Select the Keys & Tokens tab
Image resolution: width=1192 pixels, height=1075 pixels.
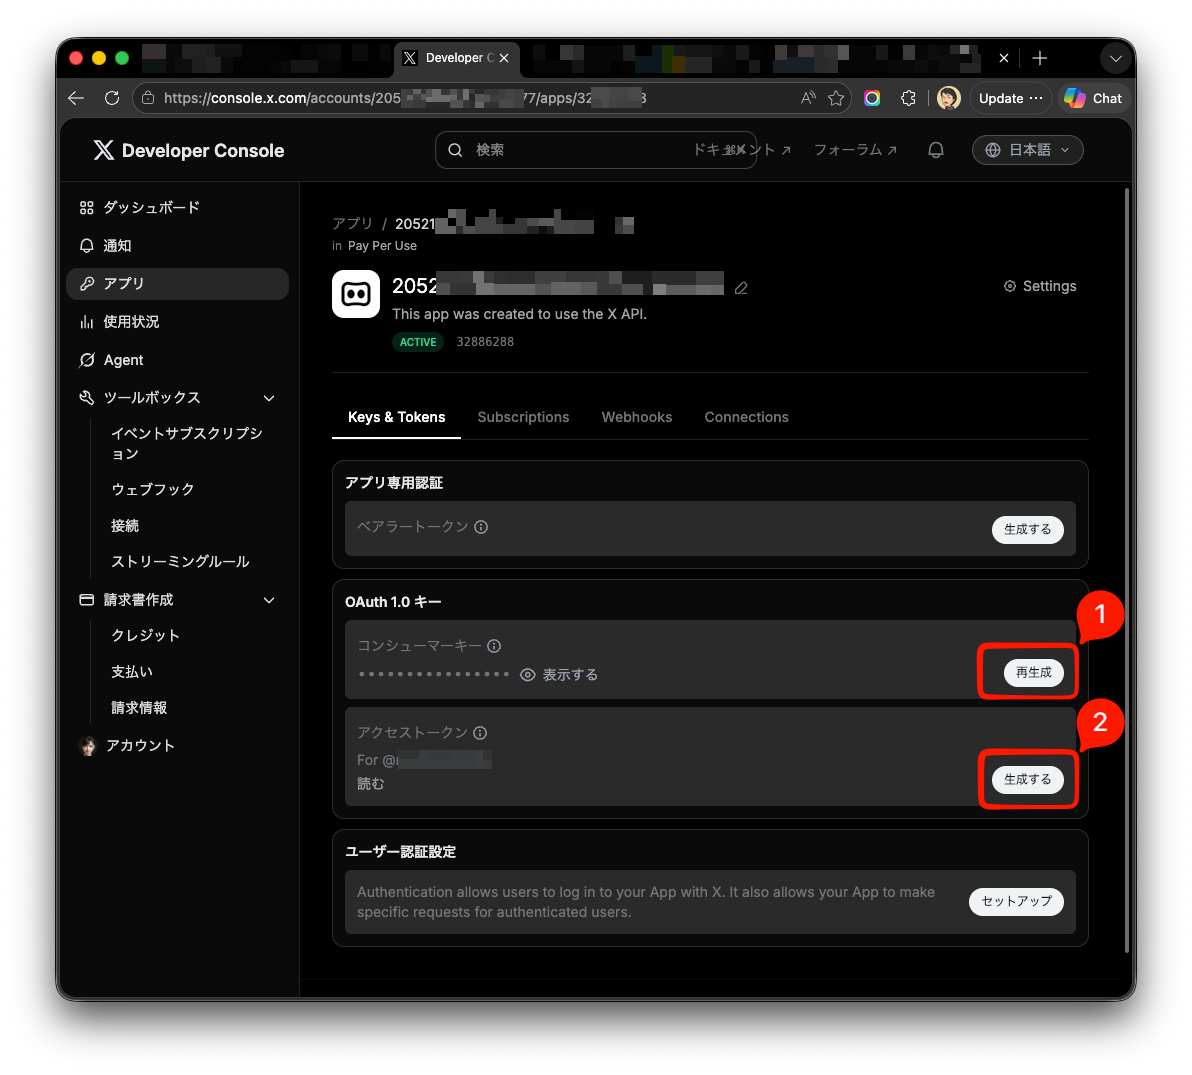coord(396,417)
